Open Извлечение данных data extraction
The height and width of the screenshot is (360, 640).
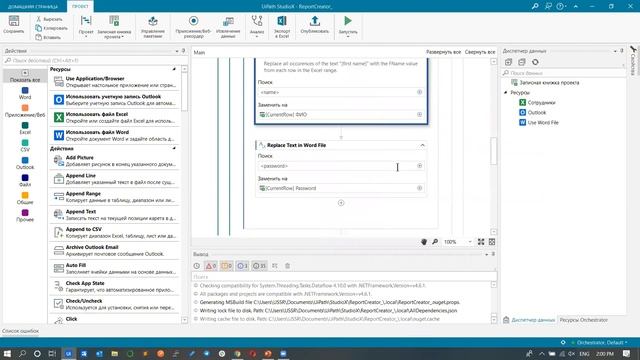(228, 27)
